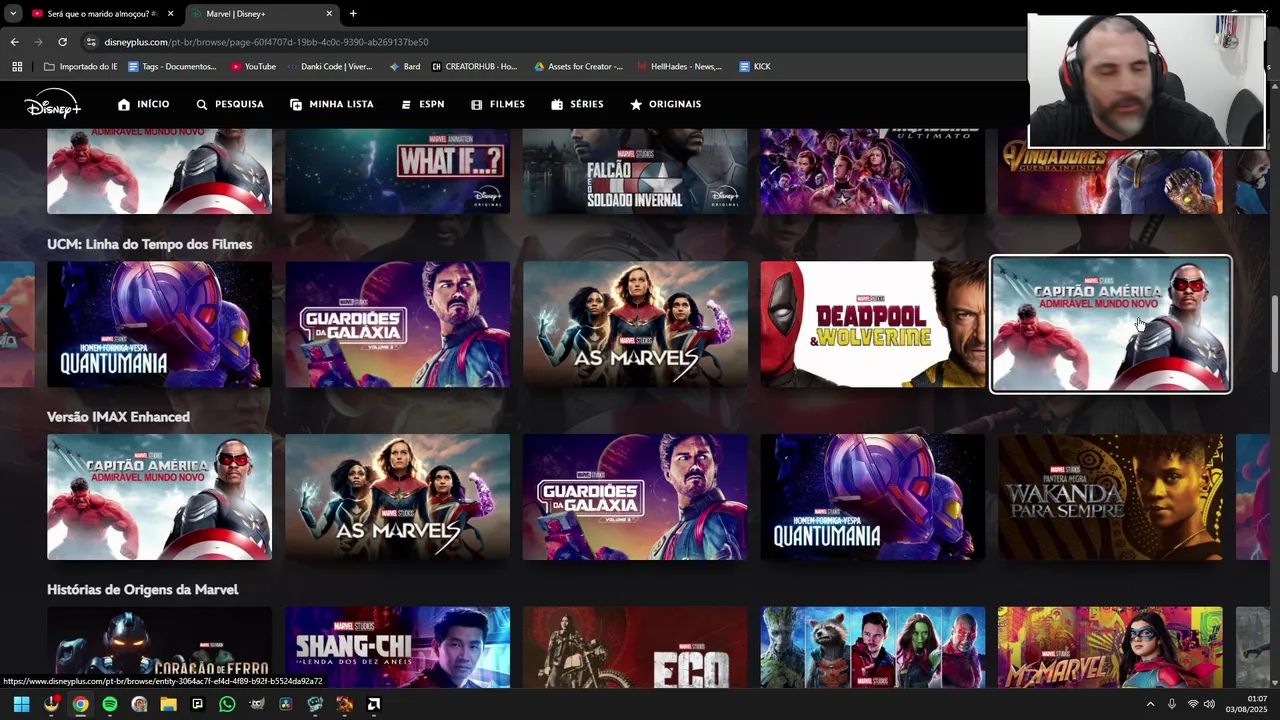The width and height of the screenshot is (1280, 720).
Task: Open Deadpool & Wolverine thumbnail
Action: tap(873, 324)
